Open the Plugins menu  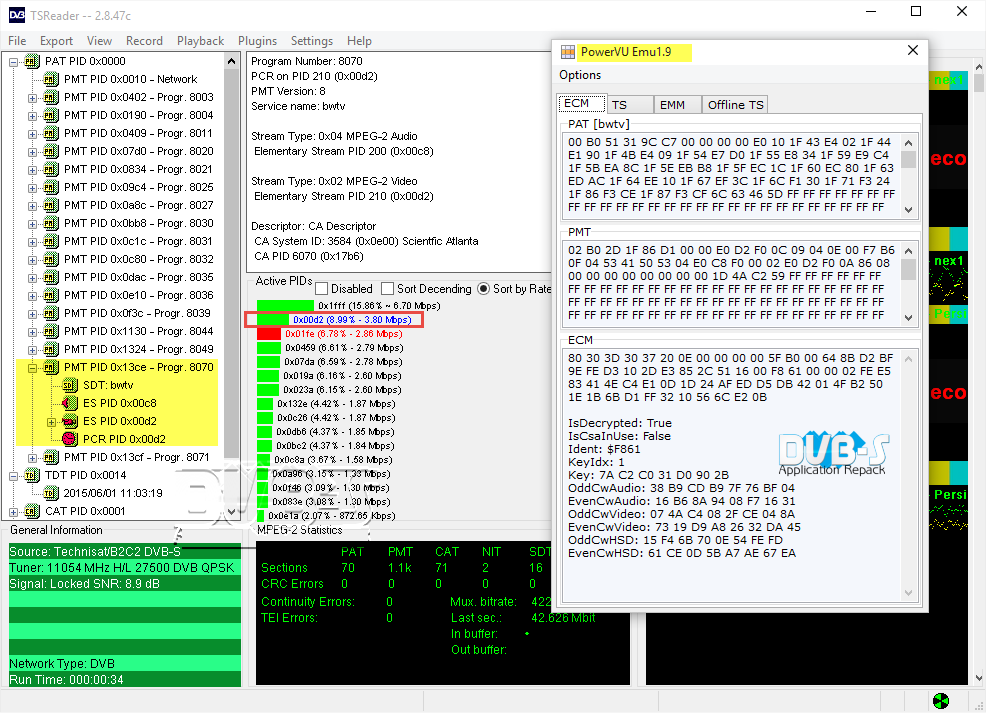pyautogui.click(x=257, y=41)
